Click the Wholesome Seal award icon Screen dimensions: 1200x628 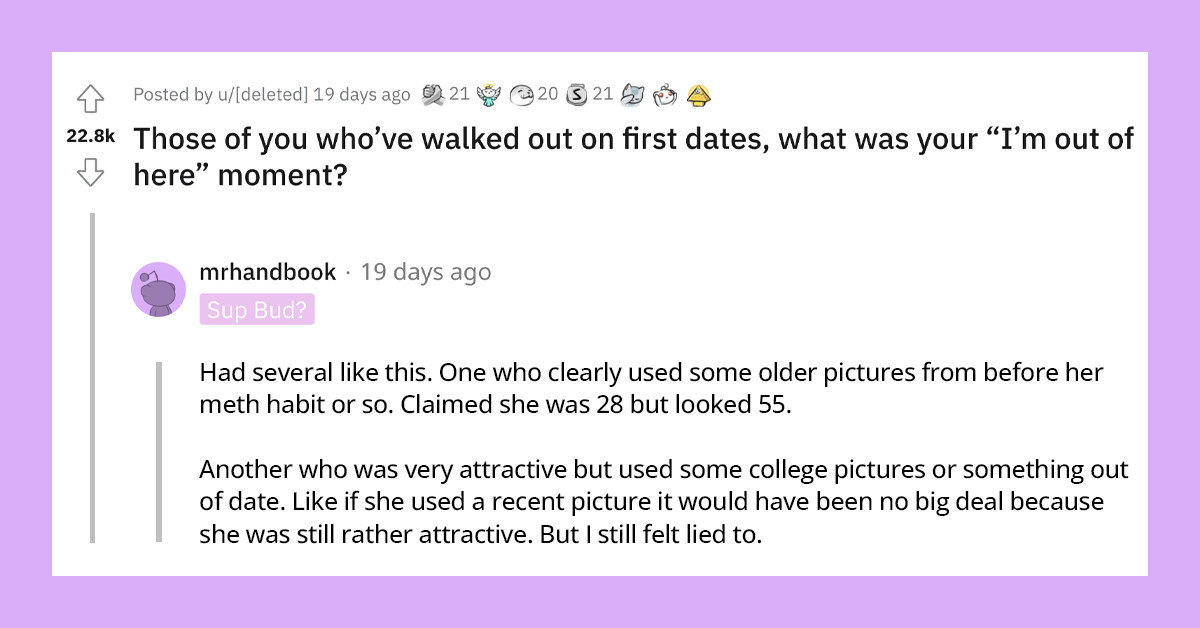coord(522,95)
